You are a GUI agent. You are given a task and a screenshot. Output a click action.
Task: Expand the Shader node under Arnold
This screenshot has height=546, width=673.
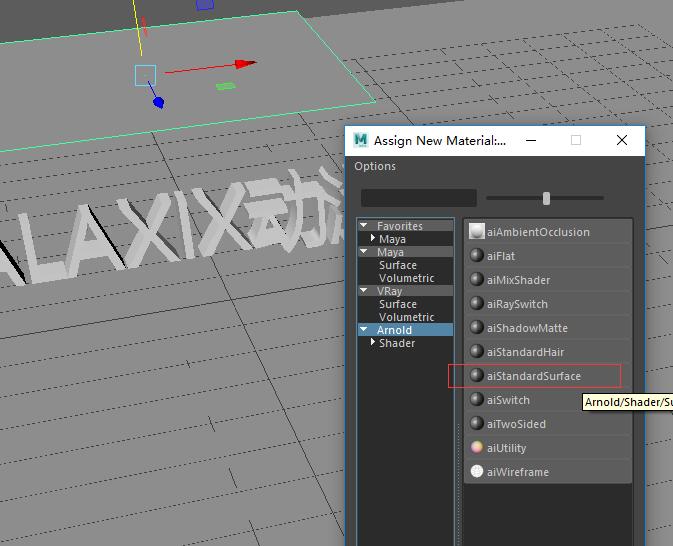(x=373, y=342)
